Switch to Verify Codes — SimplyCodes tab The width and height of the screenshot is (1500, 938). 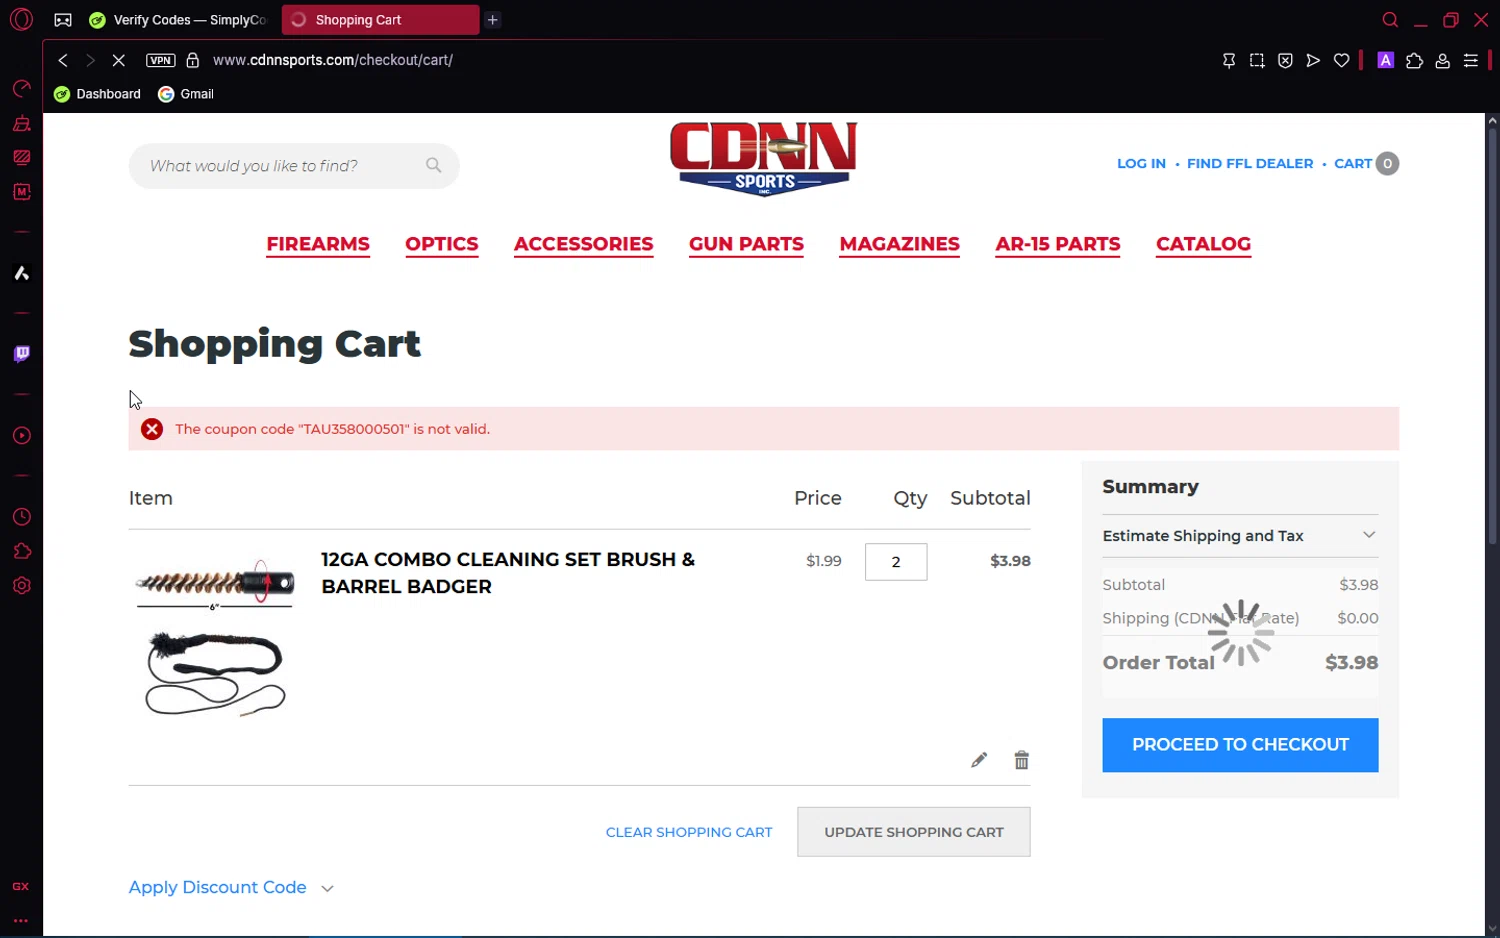[x=179, y=20]
